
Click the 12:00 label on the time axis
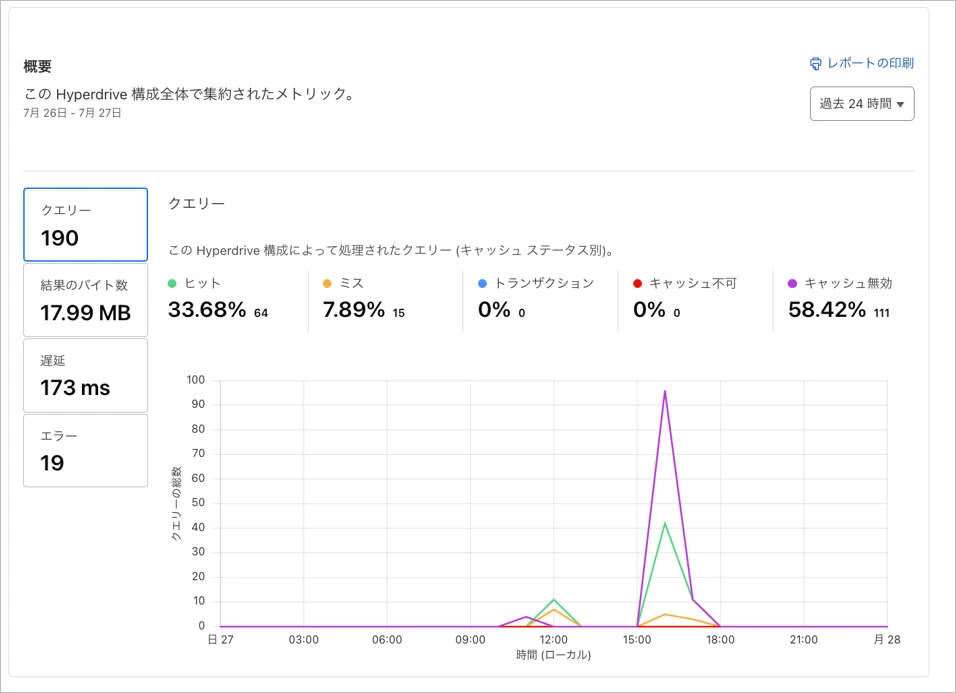tap(553, 640)
